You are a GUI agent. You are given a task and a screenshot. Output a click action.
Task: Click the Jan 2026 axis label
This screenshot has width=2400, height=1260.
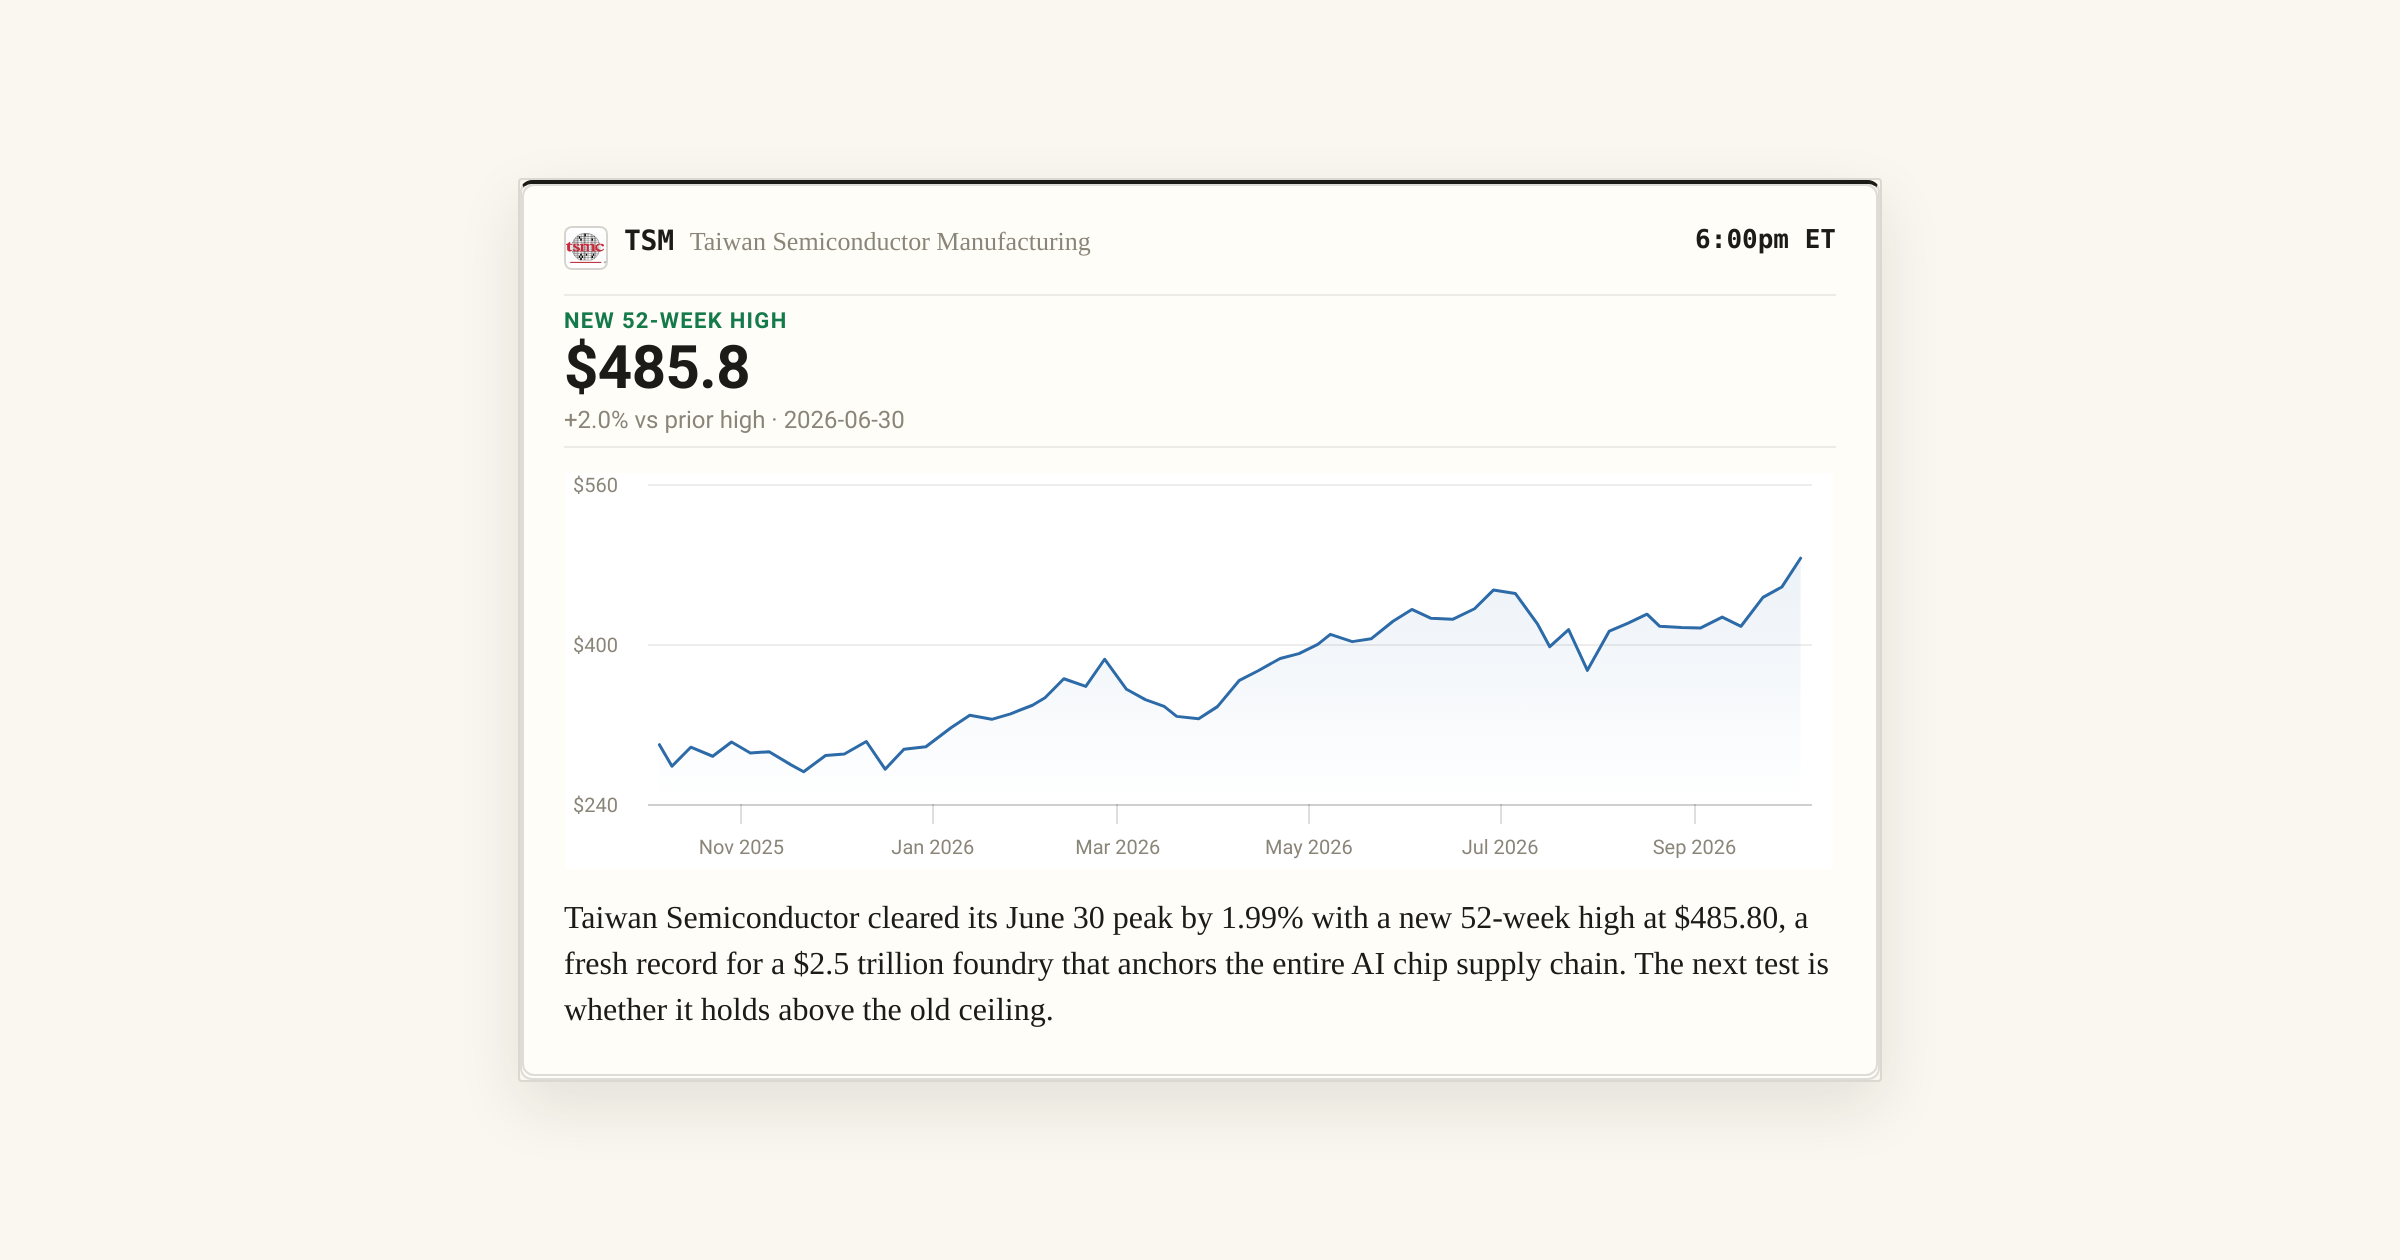pos(933,847)
